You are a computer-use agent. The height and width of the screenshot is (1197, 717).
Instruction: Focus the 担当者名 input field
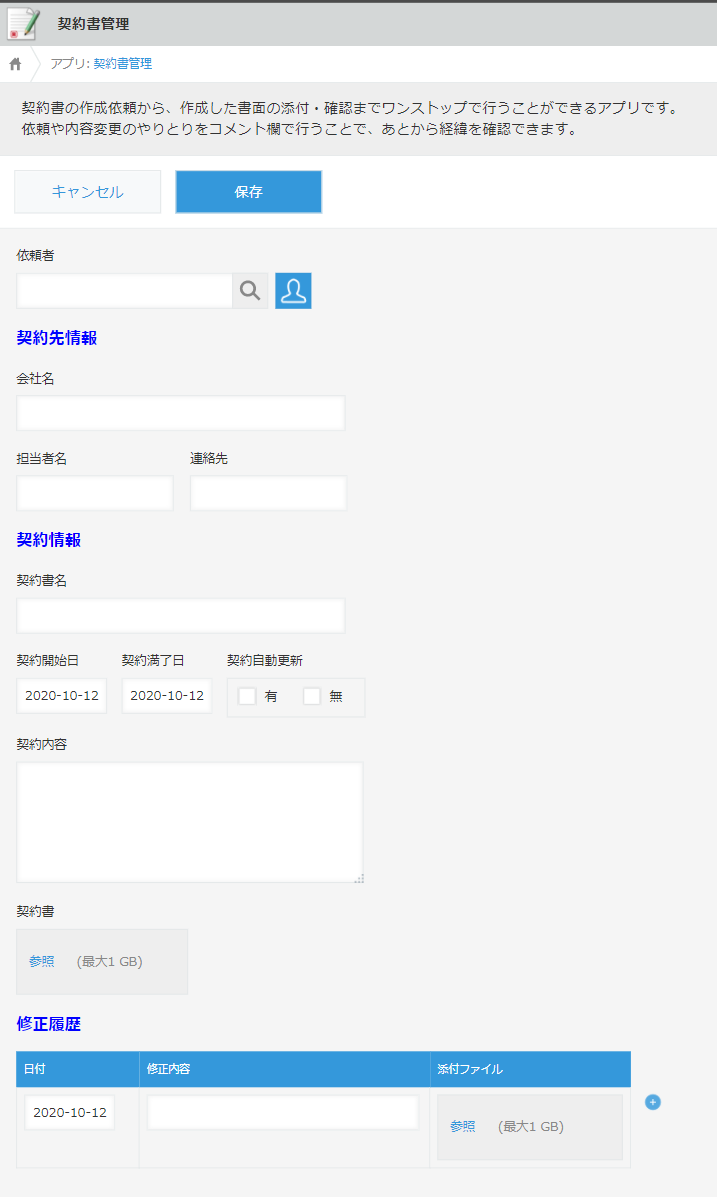95,493
